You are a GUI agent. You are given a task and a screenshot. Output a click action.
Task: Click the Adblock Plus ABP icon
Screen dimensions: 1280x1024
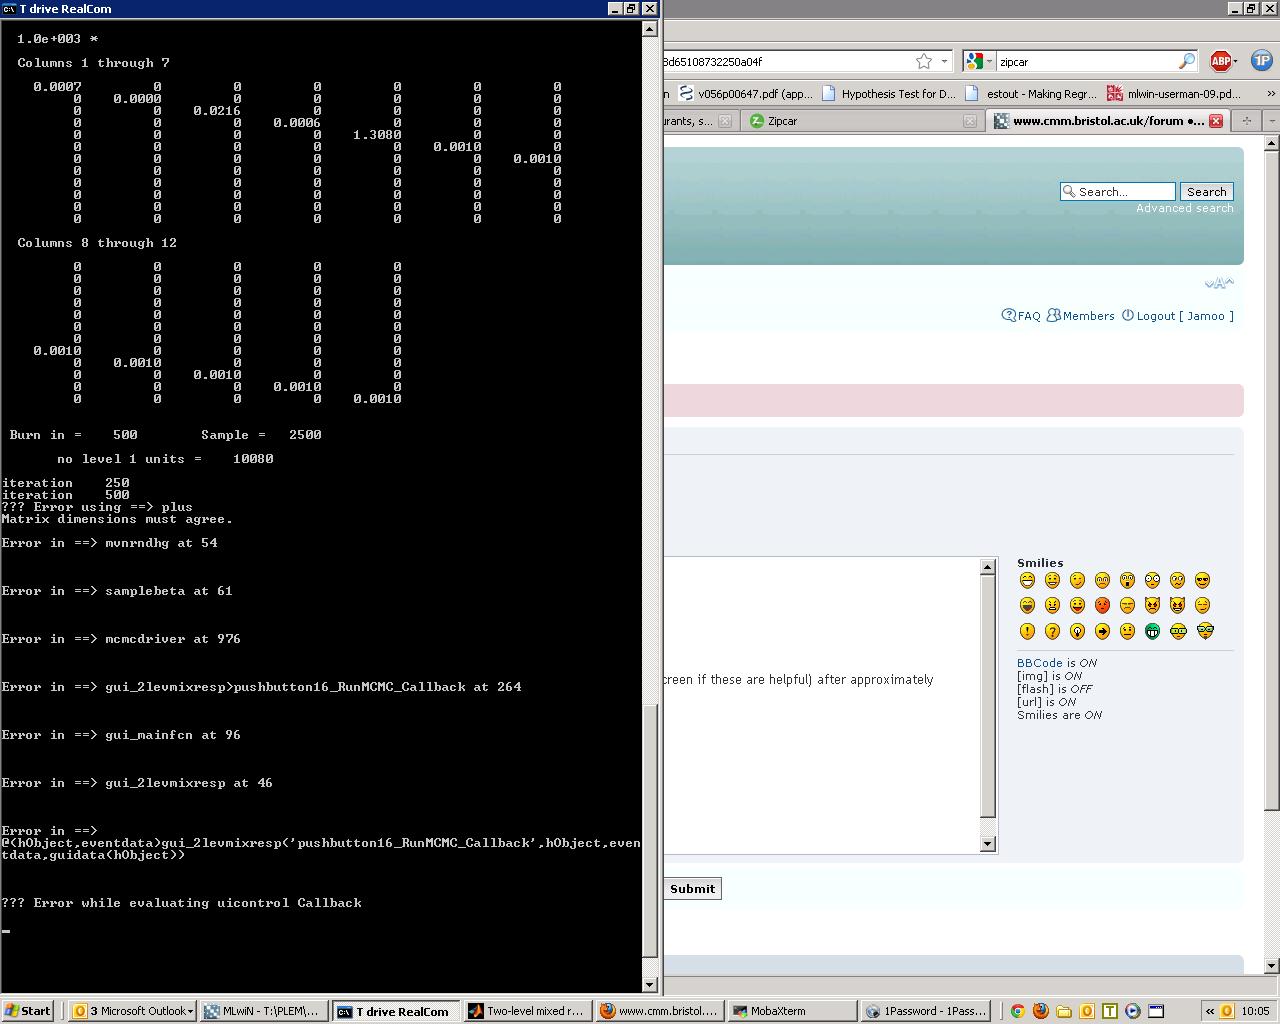[1221, 61]
